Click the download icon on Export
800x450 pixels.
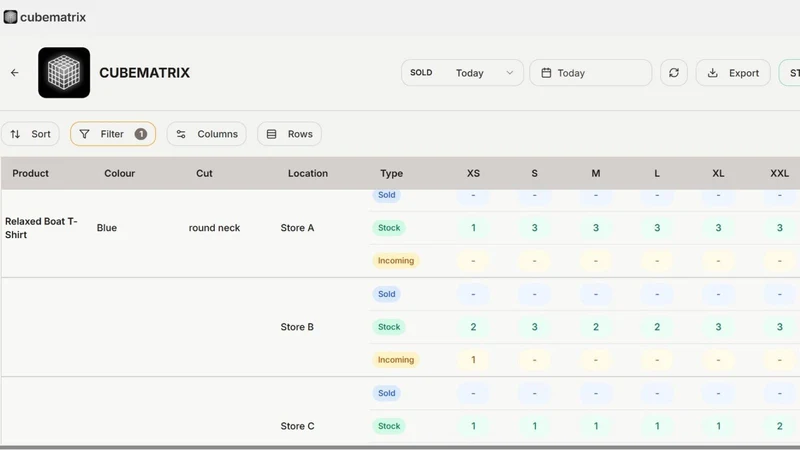(x=713, y=73)
